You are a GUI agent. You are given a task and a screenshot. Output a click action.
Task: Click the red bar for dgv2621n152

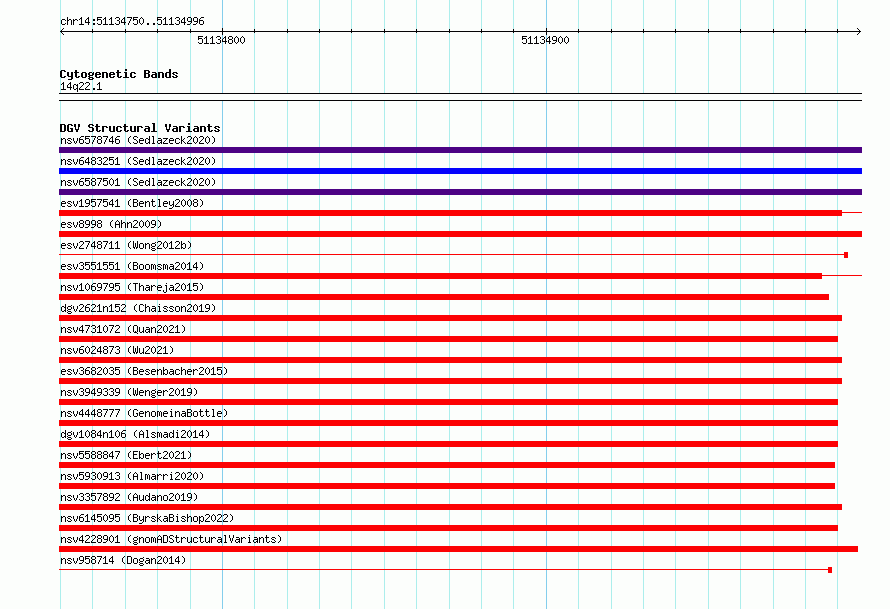[451, 318]
